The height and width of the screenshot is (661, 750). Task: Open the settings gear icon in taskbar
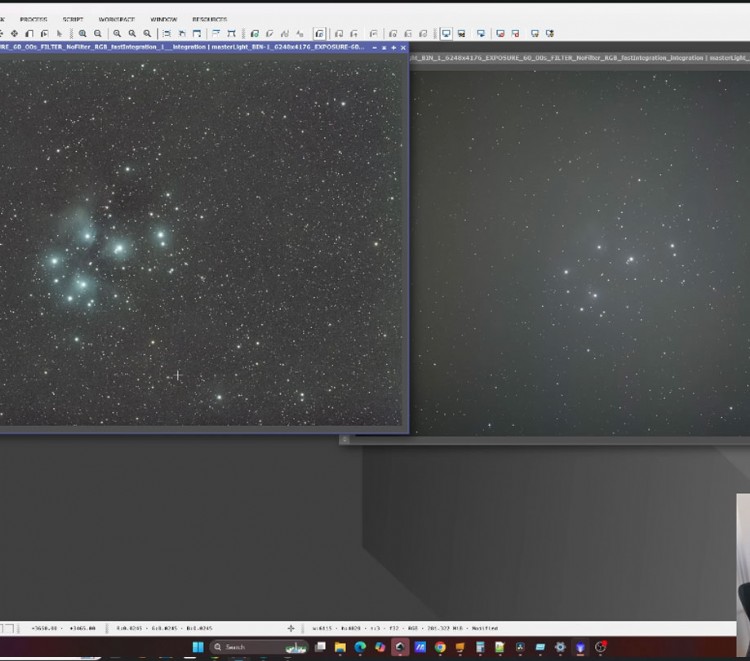(560, 647)
